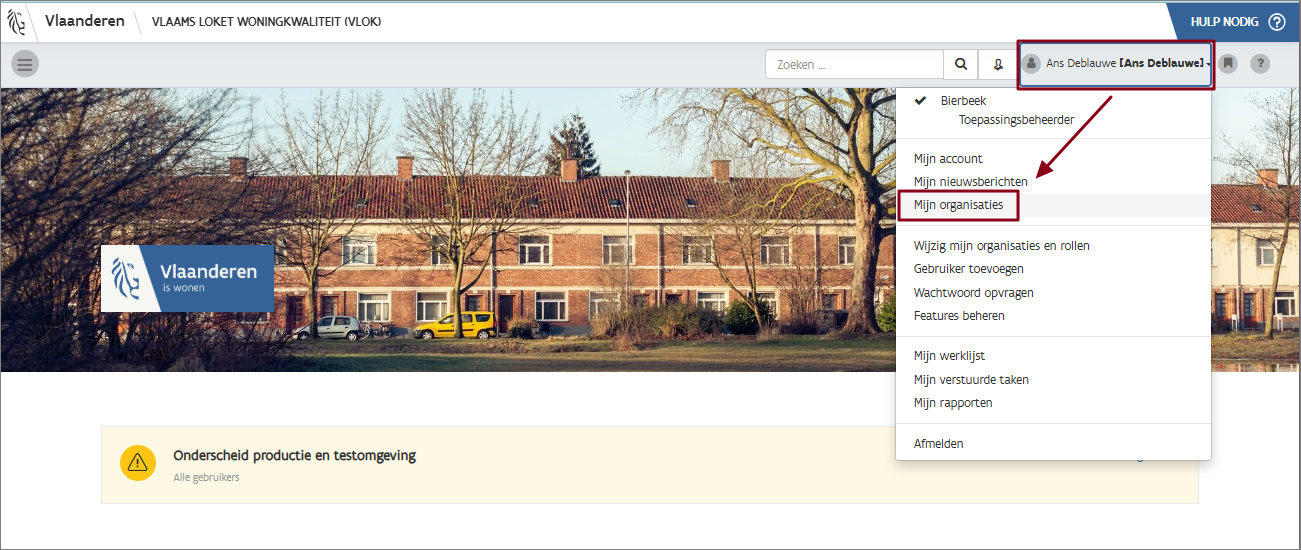This screenshot has width=1301, height=550.
Task: Open the hamburger navigation menu
Action: 25,64
